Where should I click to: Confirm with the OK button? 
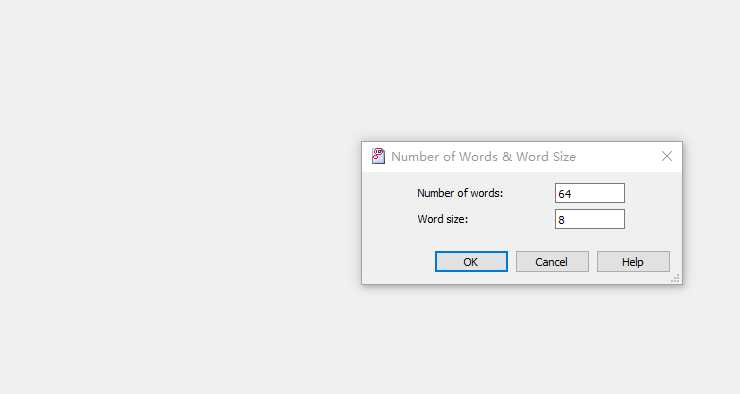coord(471,261)
